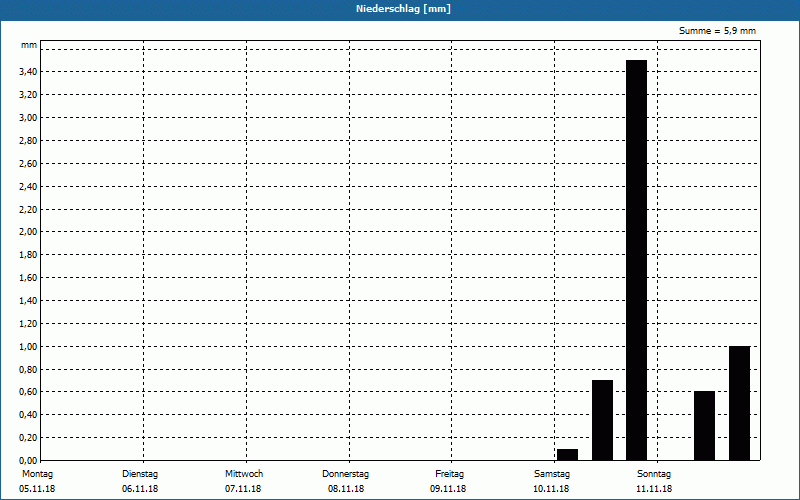This screenshot has width=800, height=500.
Task: Click the 1,00 y-axis value
Action: coord(28,347)
